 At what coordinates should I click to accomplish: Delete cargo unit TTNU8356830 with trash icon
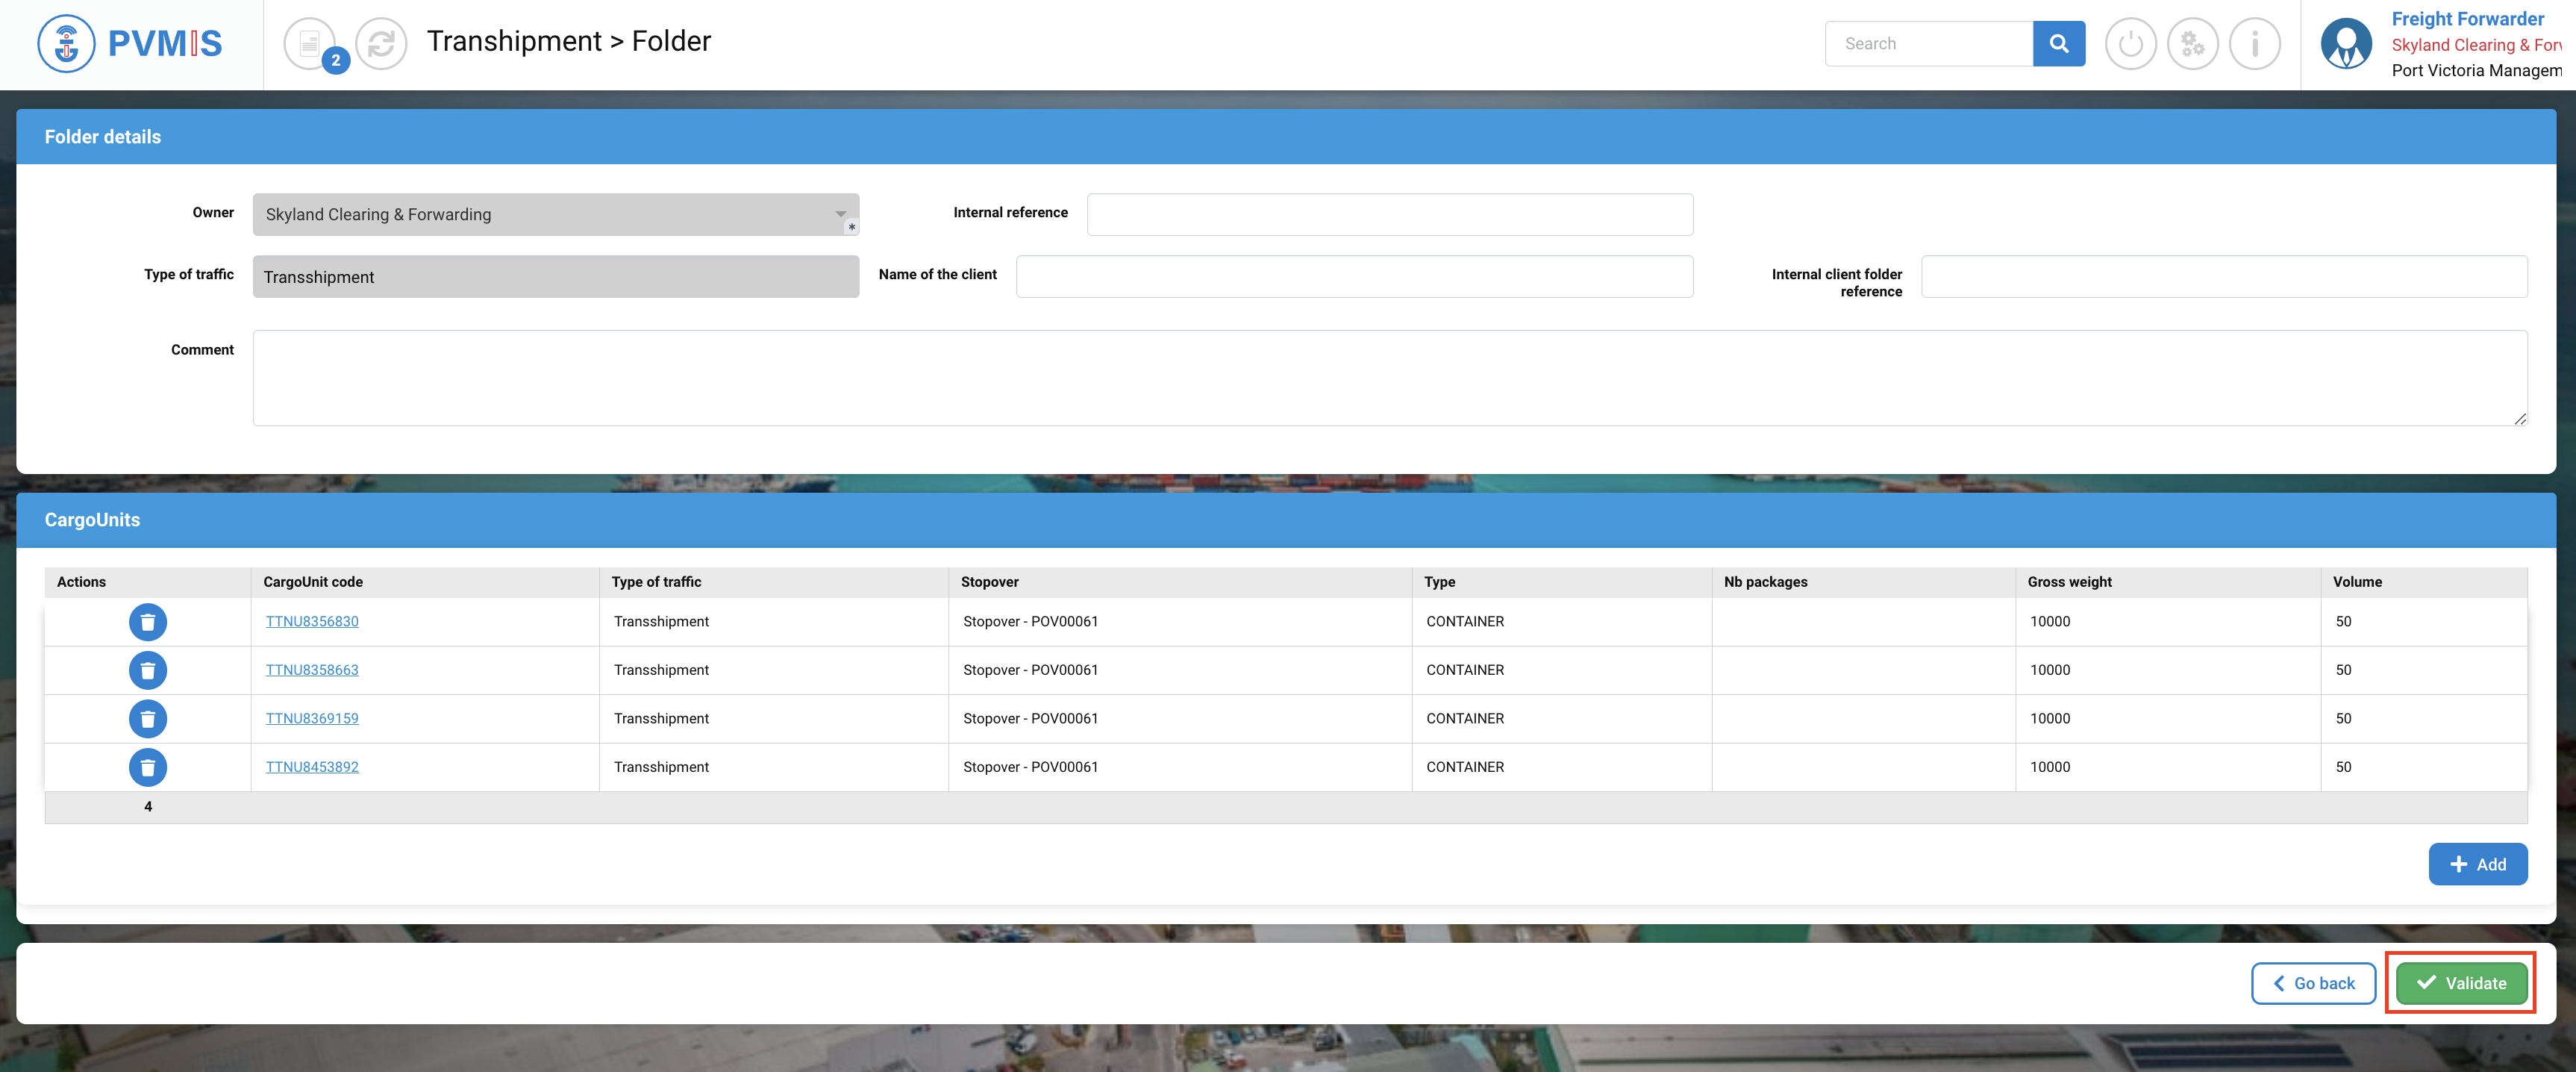point(148,621)
